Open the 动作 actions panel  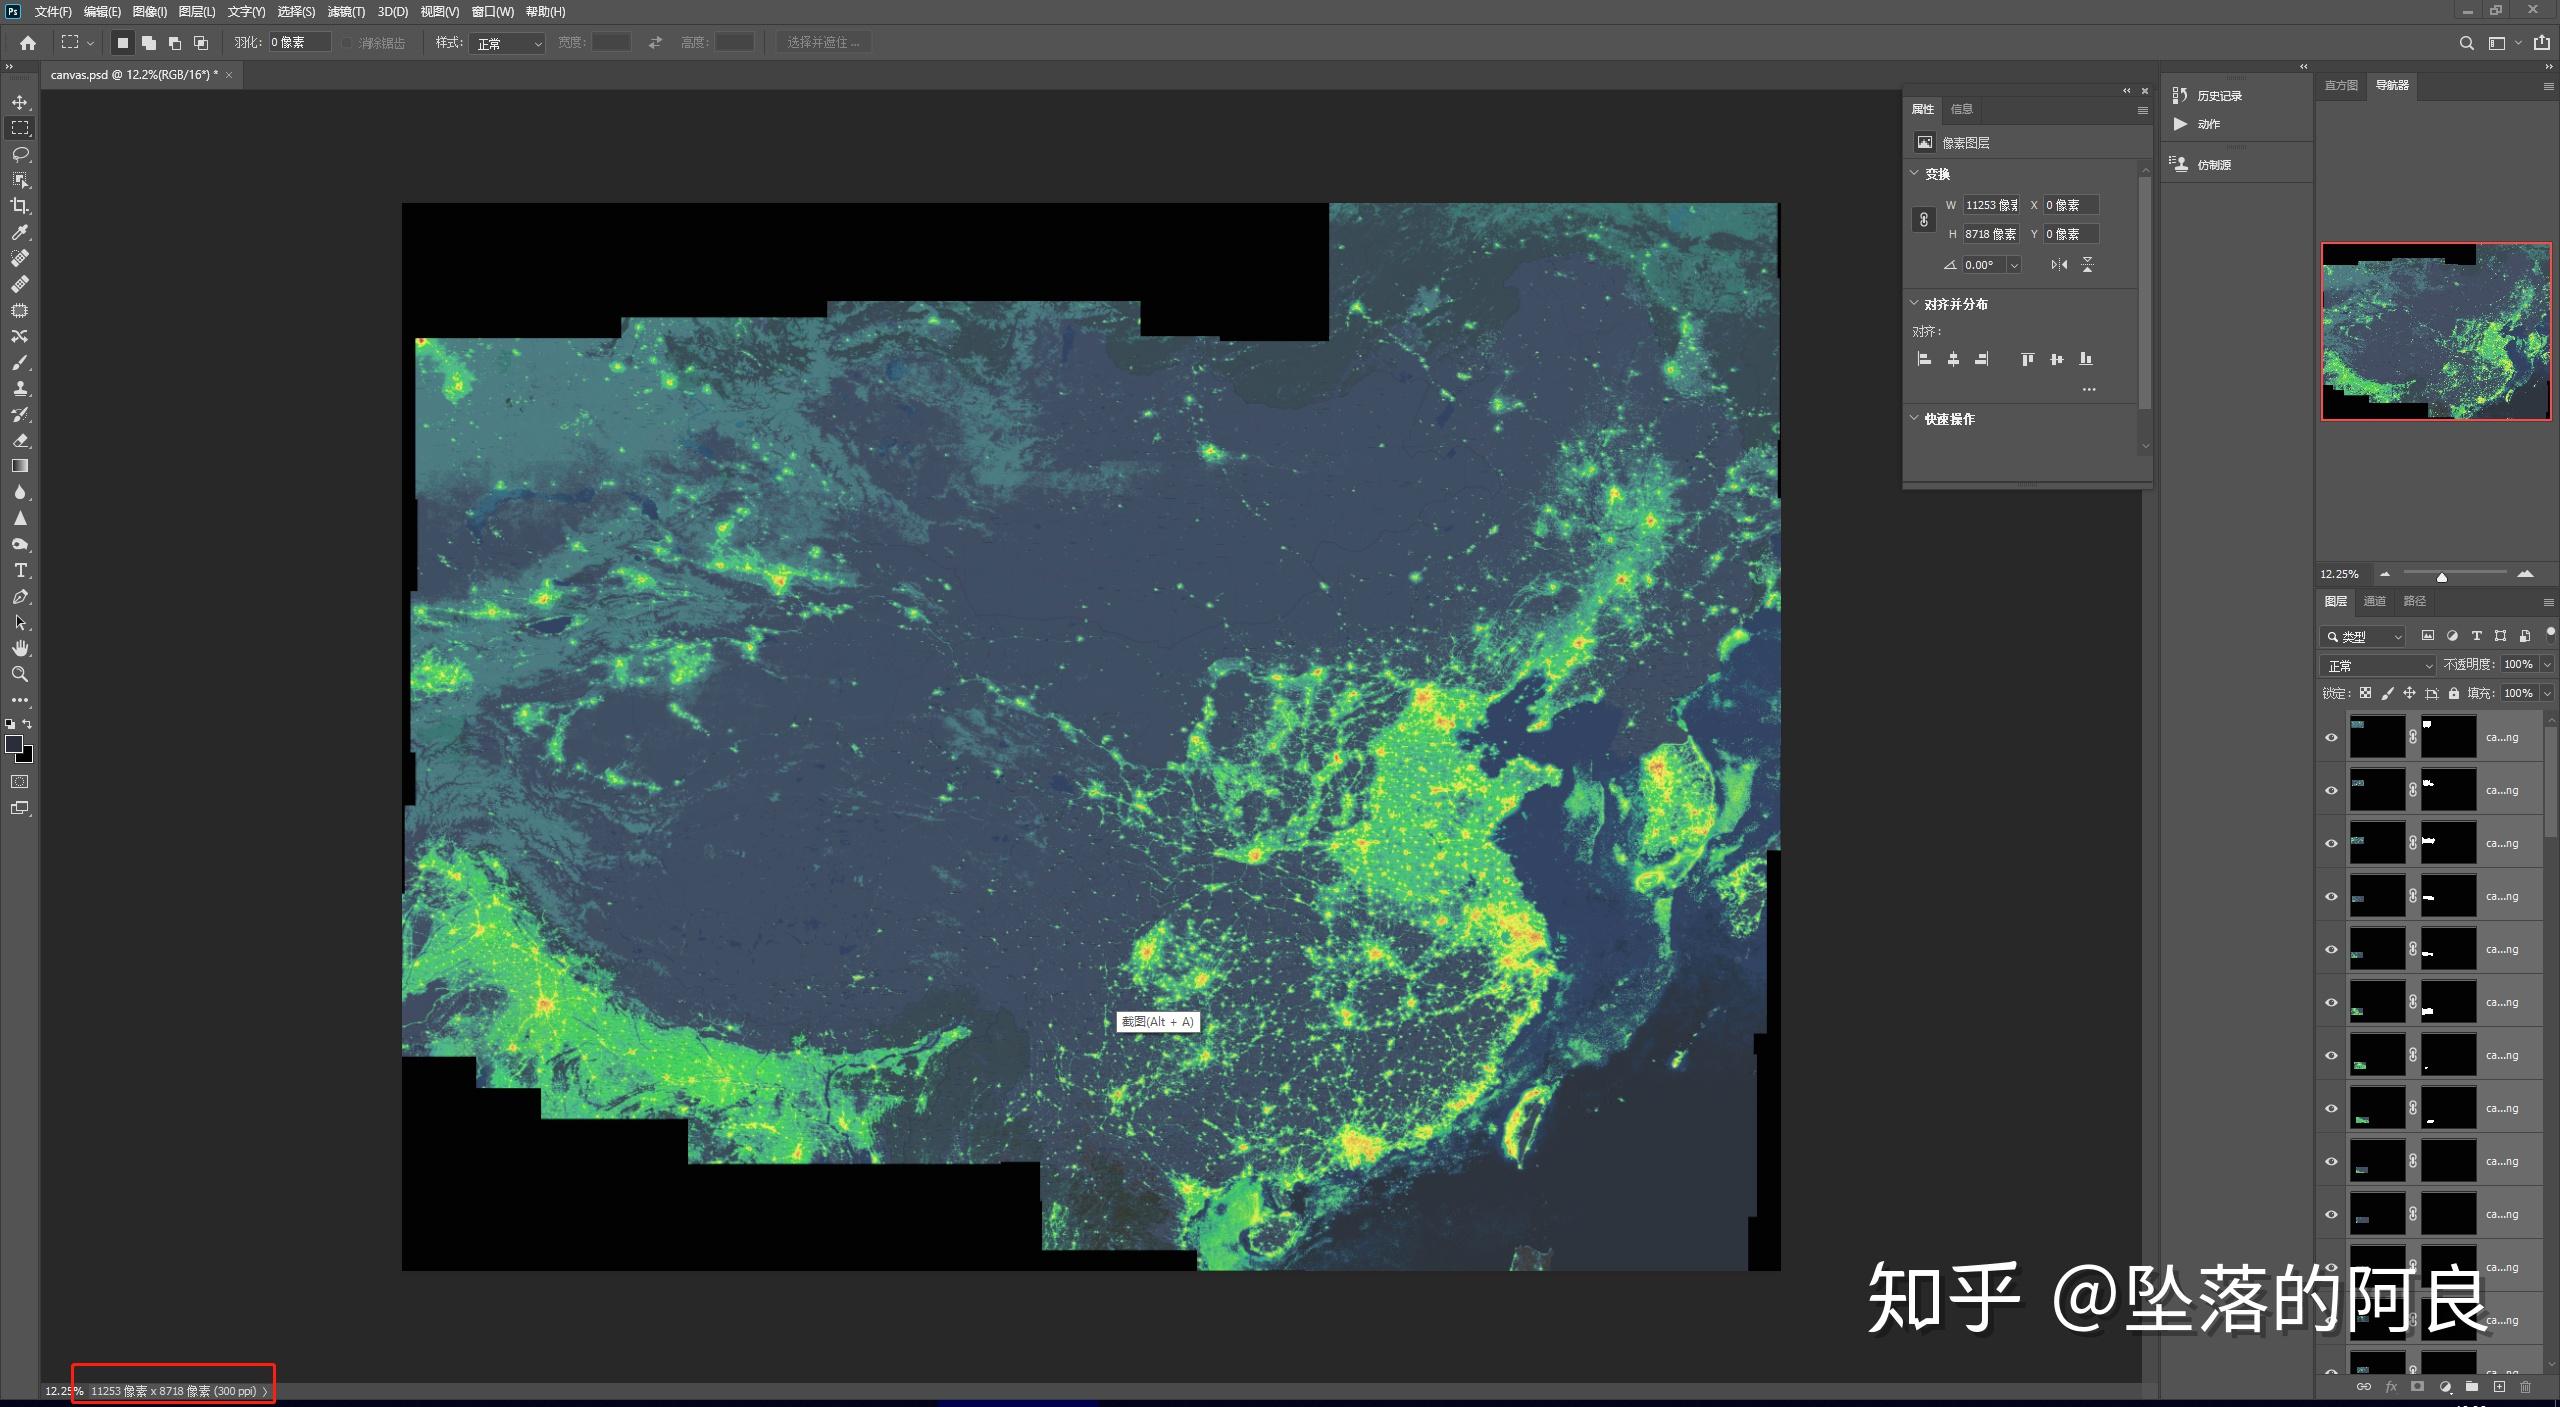[x=2208, y=124]
